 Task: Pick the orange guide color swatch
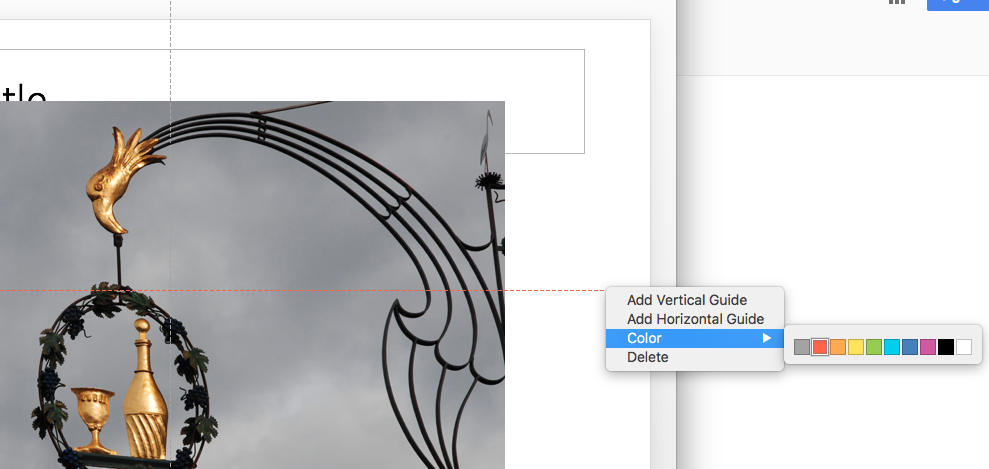pos(838,347)
